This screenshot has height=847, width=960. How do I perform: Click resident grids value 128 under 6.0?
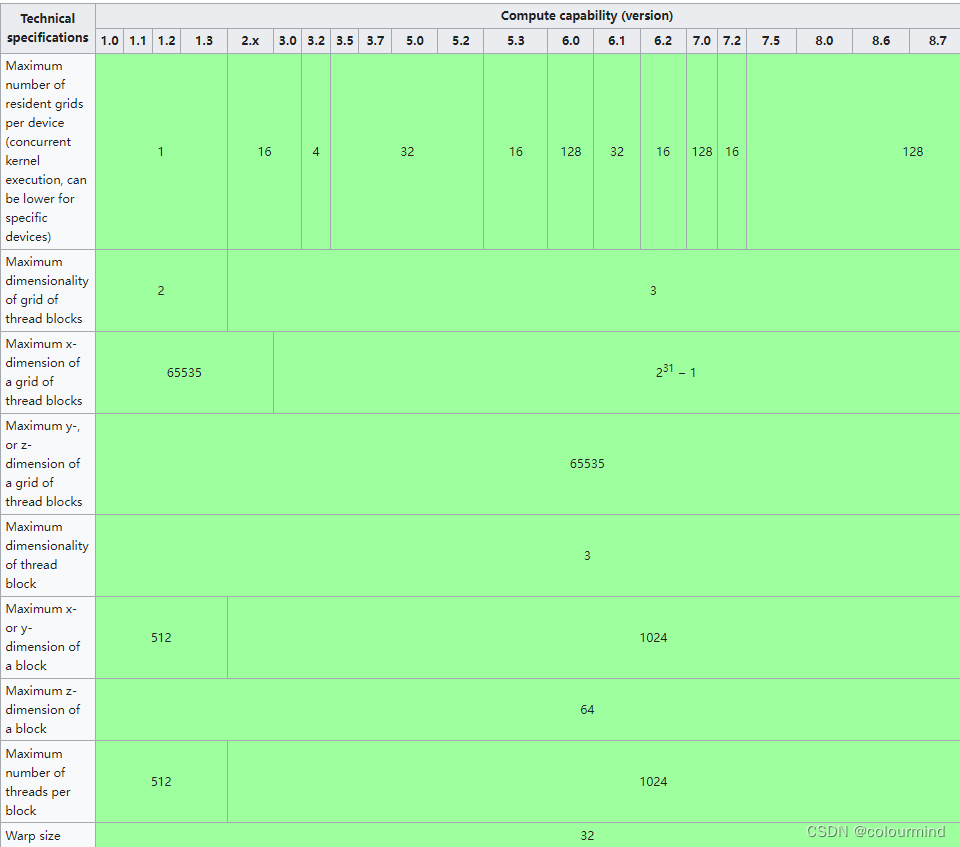pos(571,151)
